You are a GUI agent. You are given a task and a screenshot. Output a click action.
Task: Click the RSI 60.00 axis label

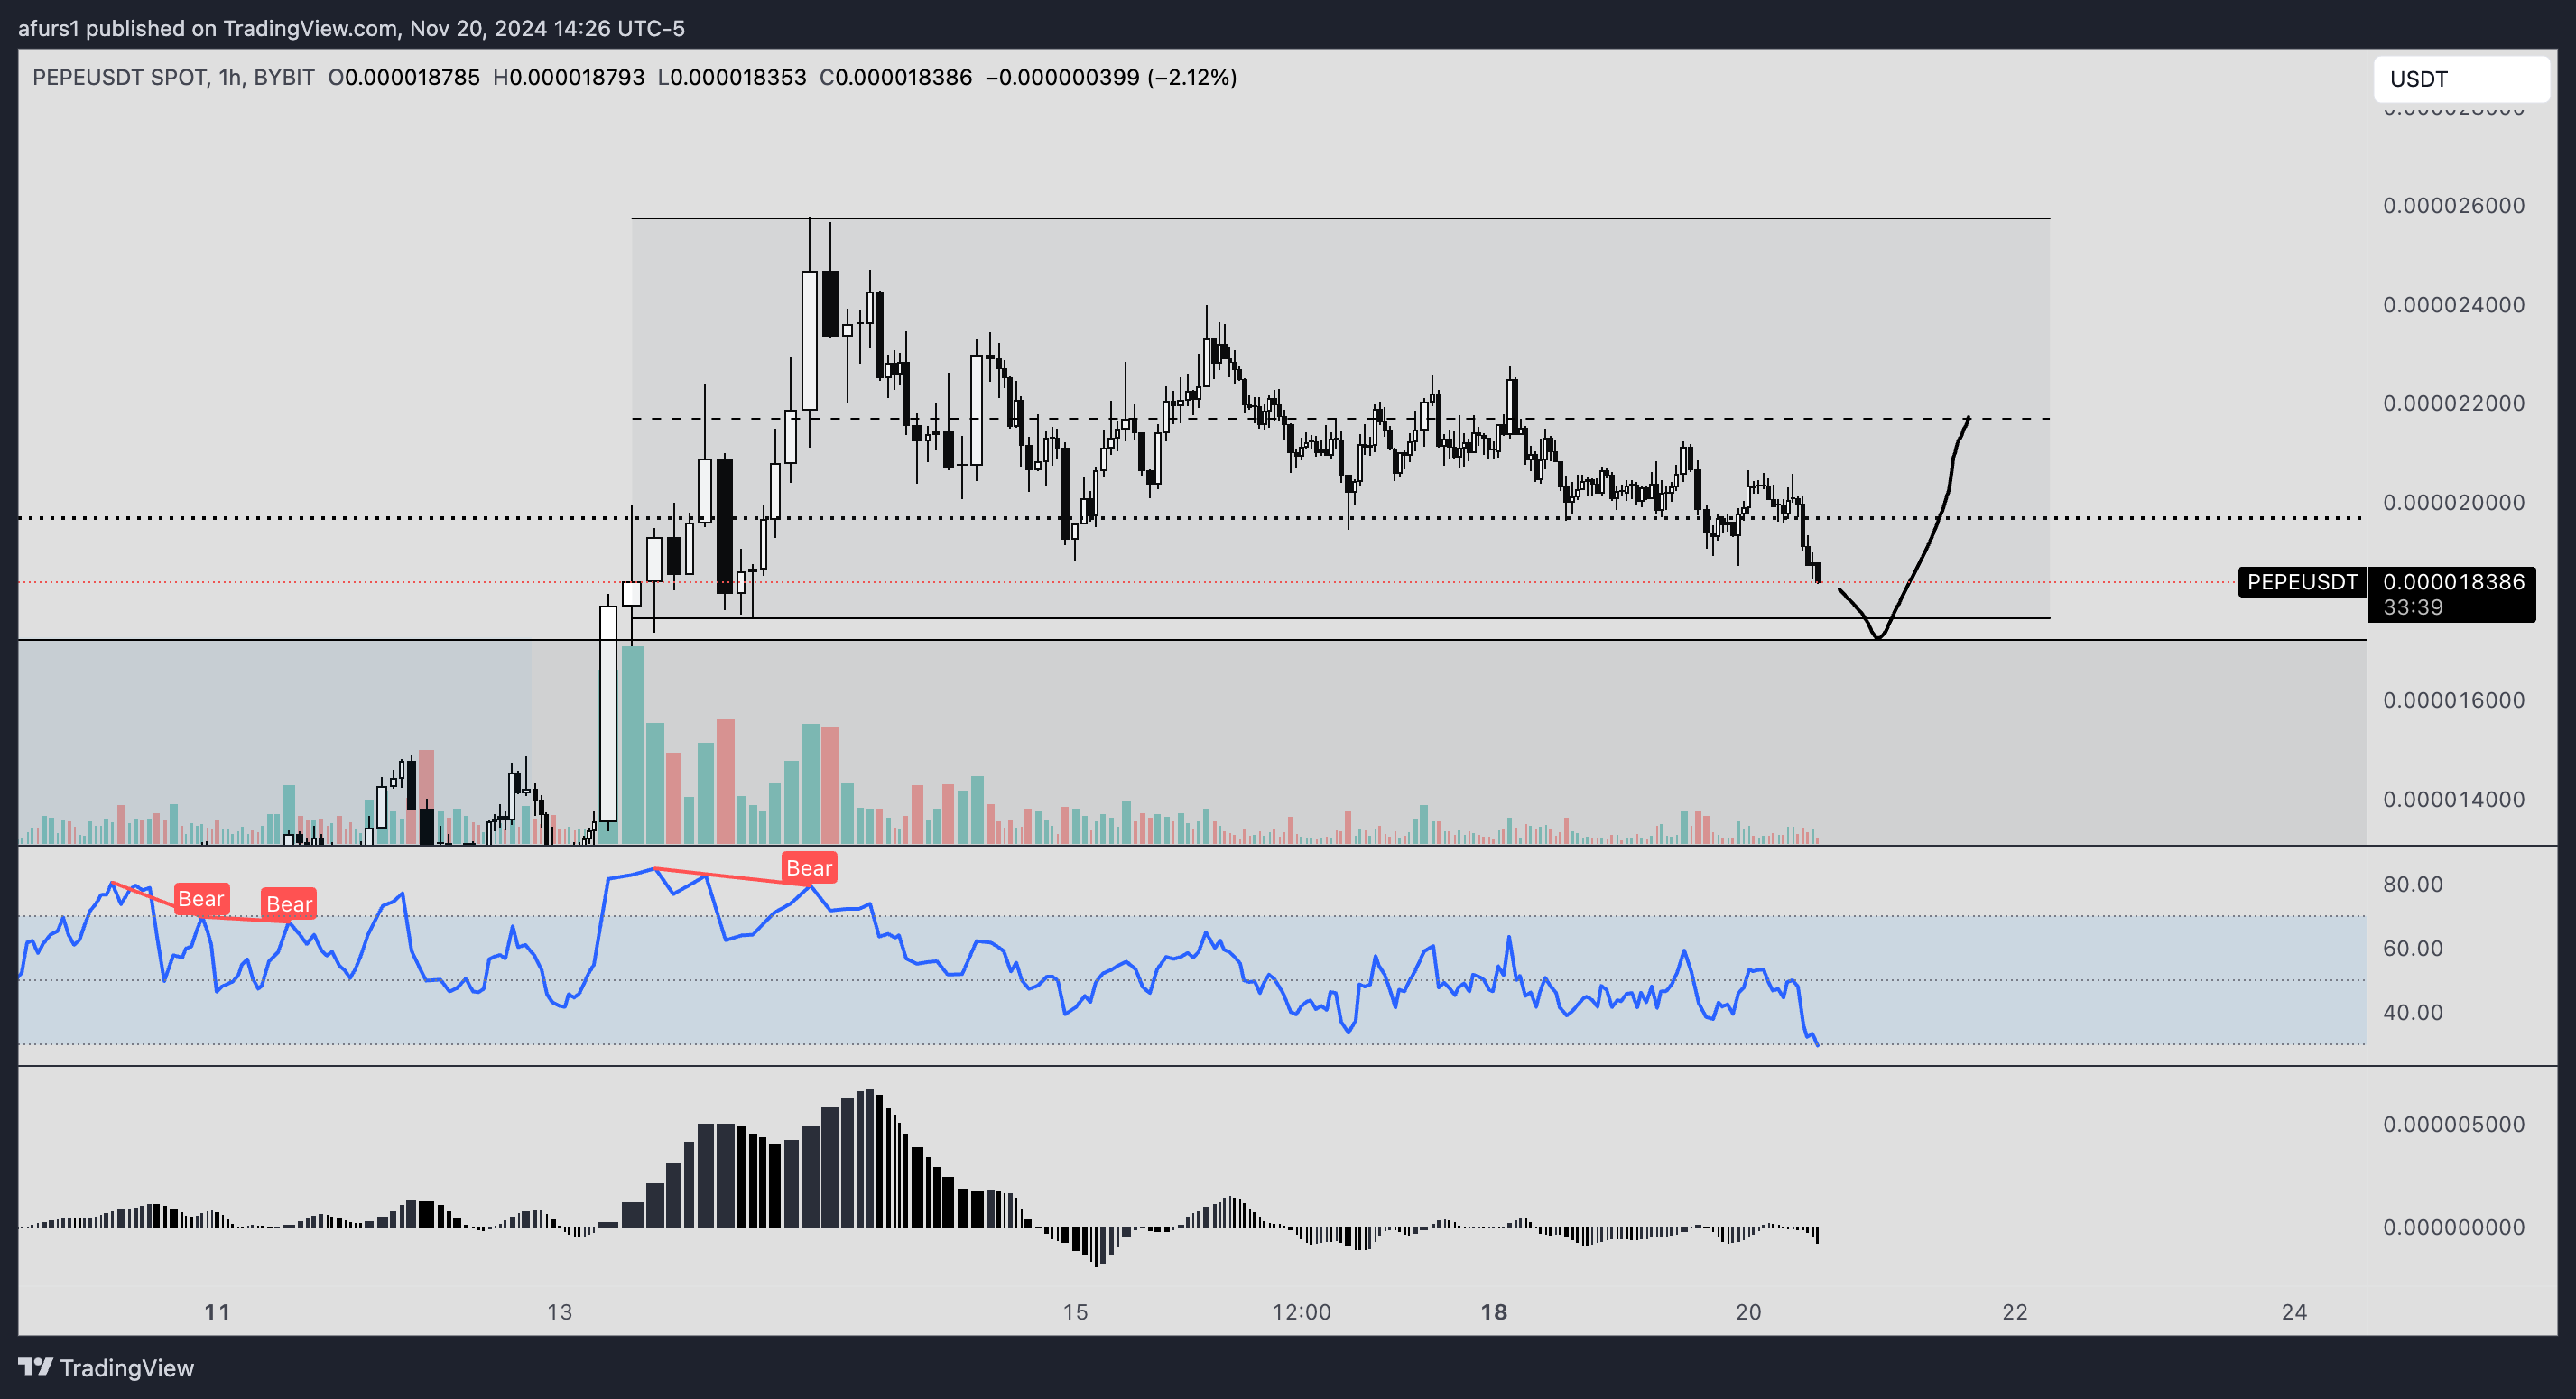click(x=2412, y=948)
